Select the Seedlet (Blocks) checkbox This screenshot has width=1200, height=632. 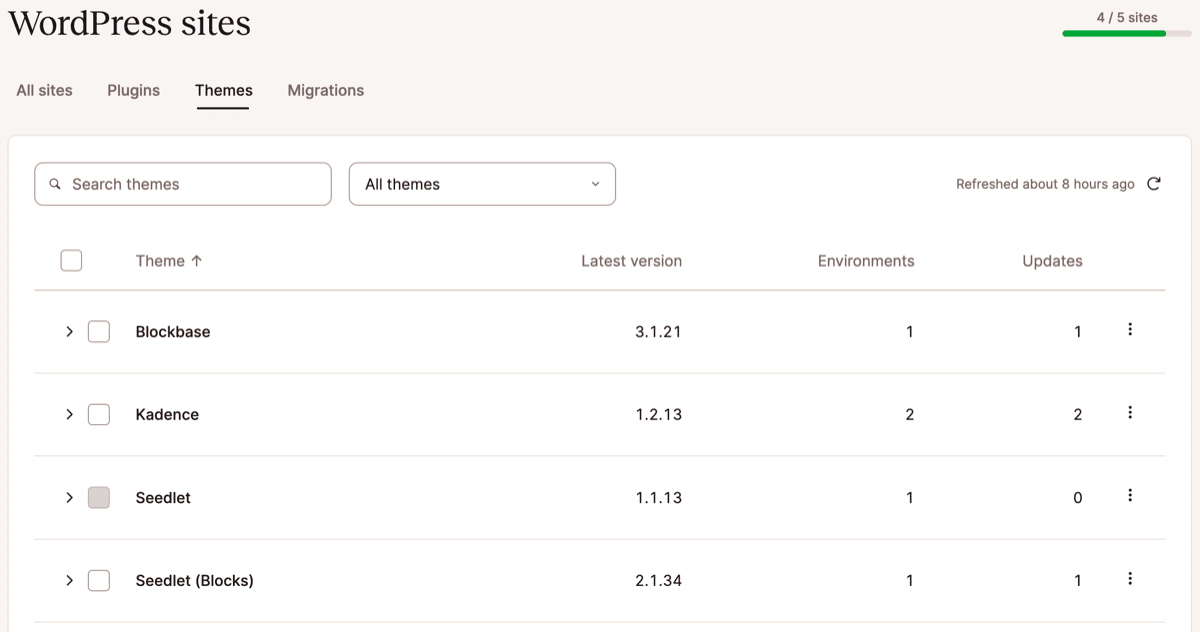[x=99, y=581]
